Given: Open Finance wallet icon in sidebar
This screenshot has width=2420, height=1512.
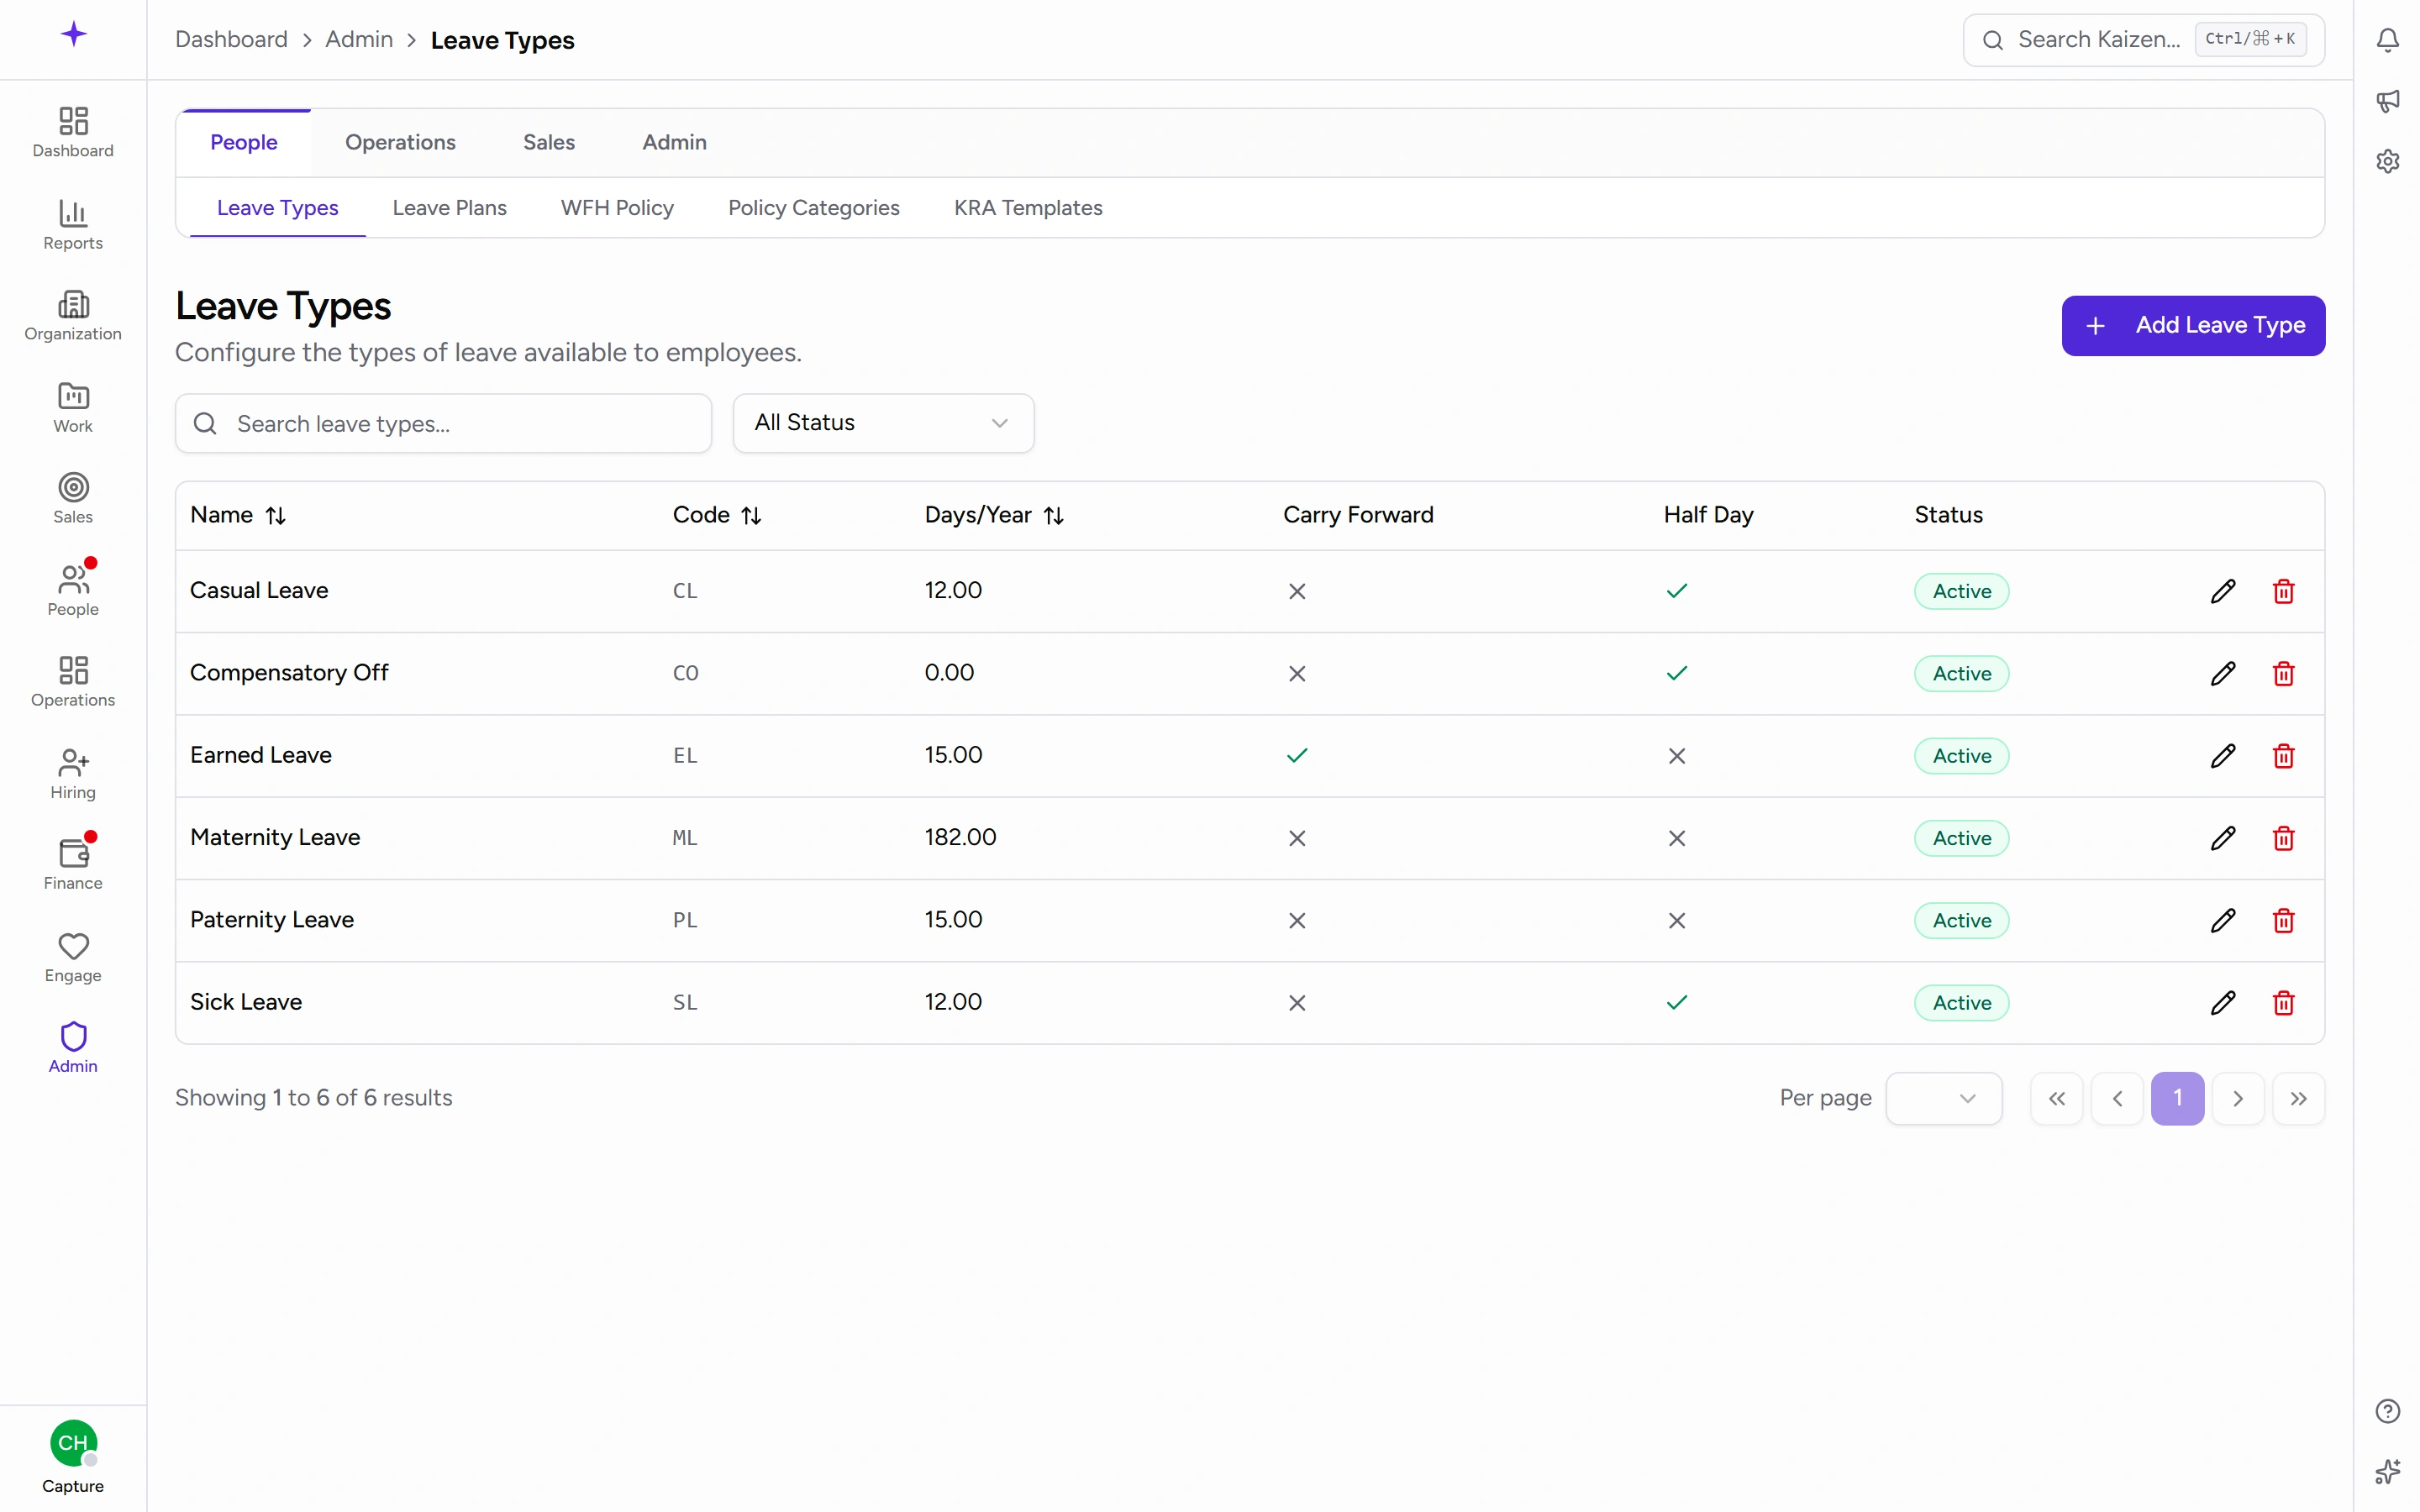Looking at the screenshot, I should 73,853.
